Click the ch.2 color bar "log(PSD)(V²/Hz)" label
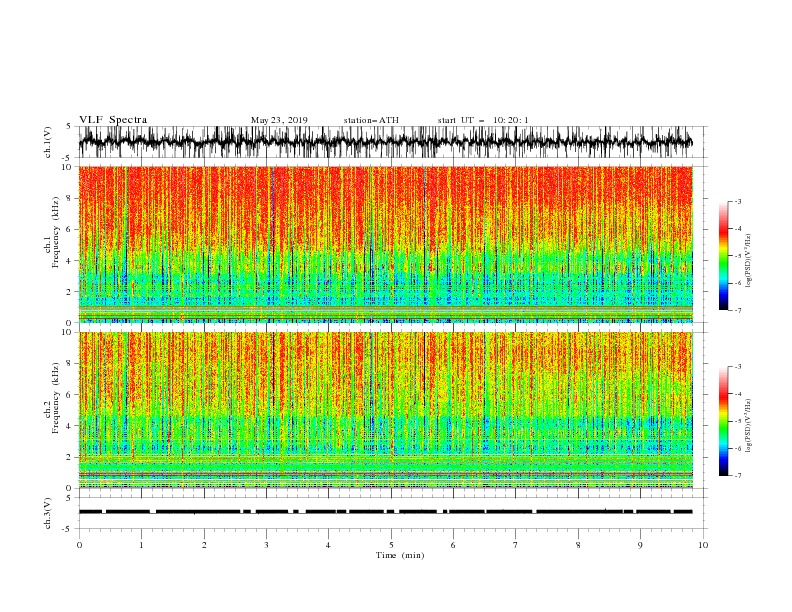Image resolution: width=792 pixels, height=612 pixels. (x=748, y=426)
